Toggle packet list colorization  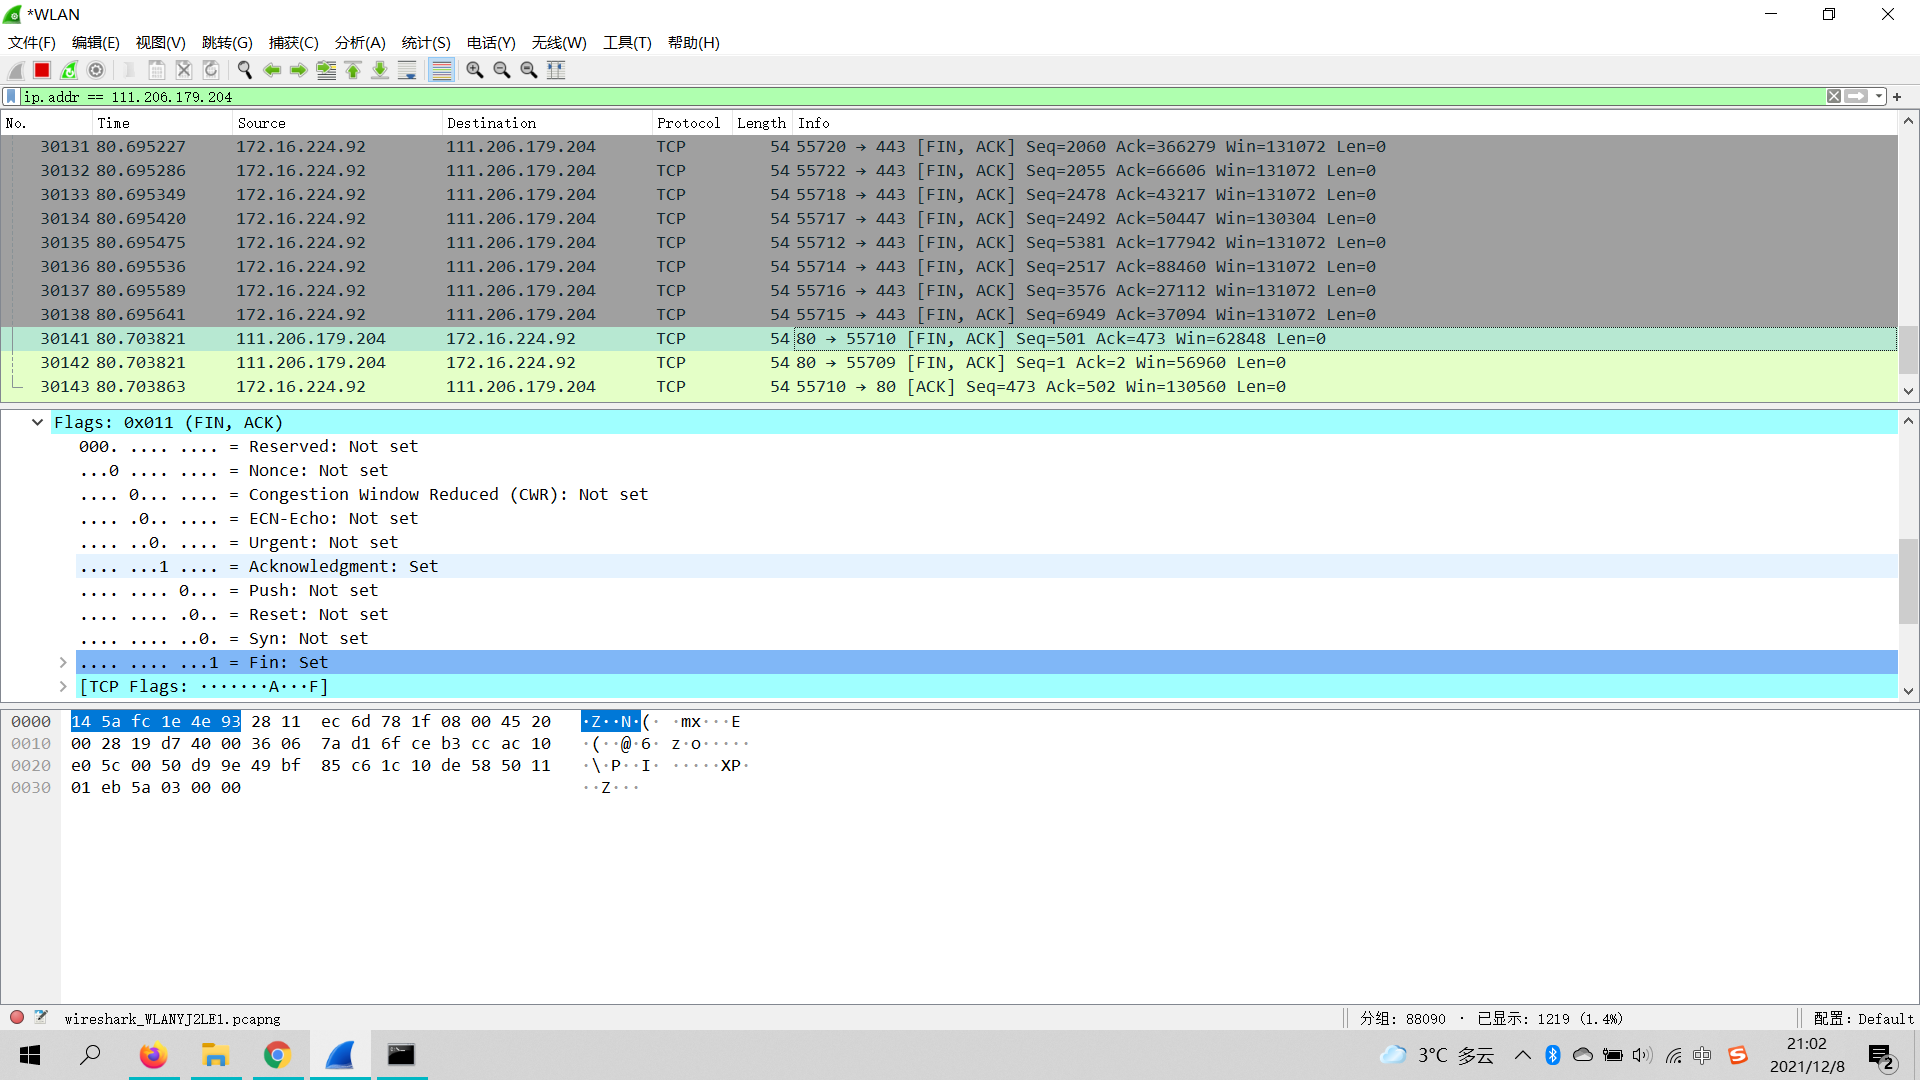point(441,70)
